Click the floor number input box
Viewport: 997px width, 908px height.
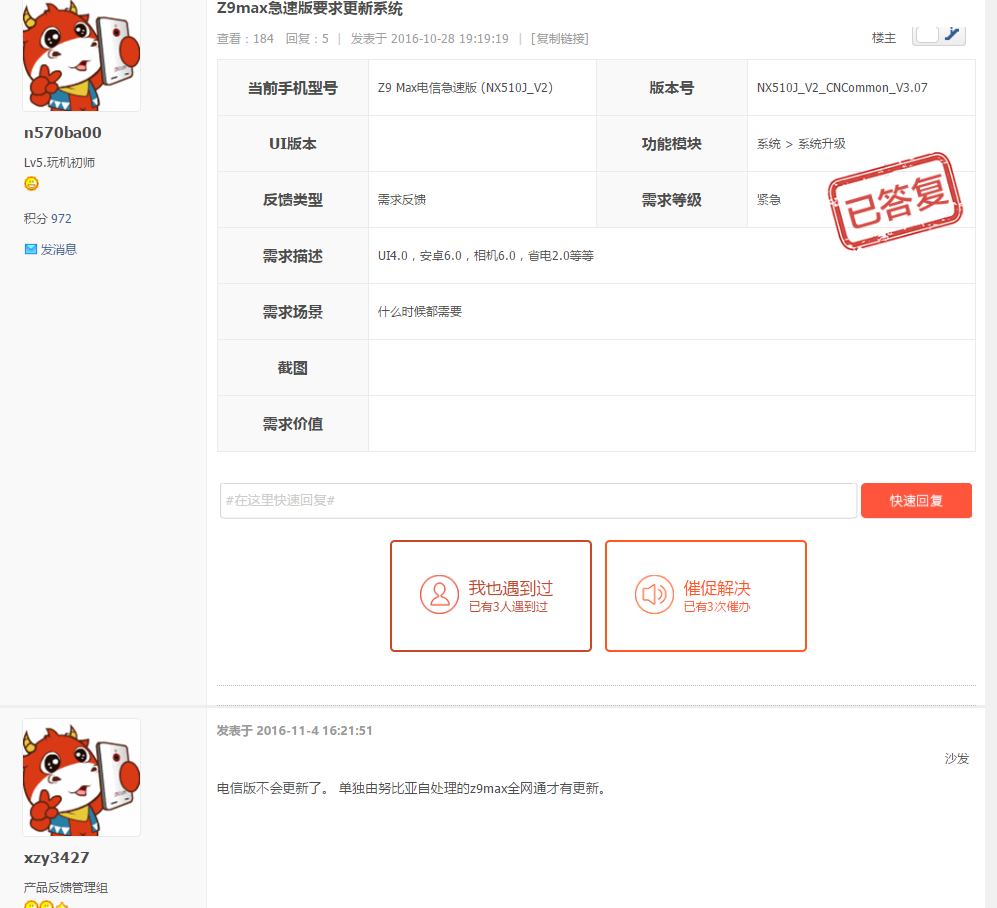click(x=926, y=34)
